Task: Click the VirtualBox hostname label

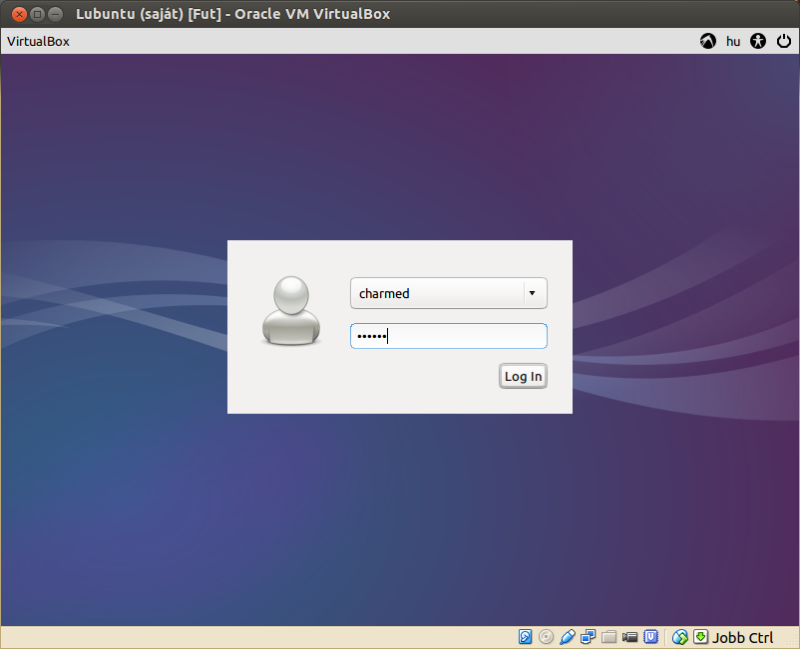Action: [x=38, y=41]
